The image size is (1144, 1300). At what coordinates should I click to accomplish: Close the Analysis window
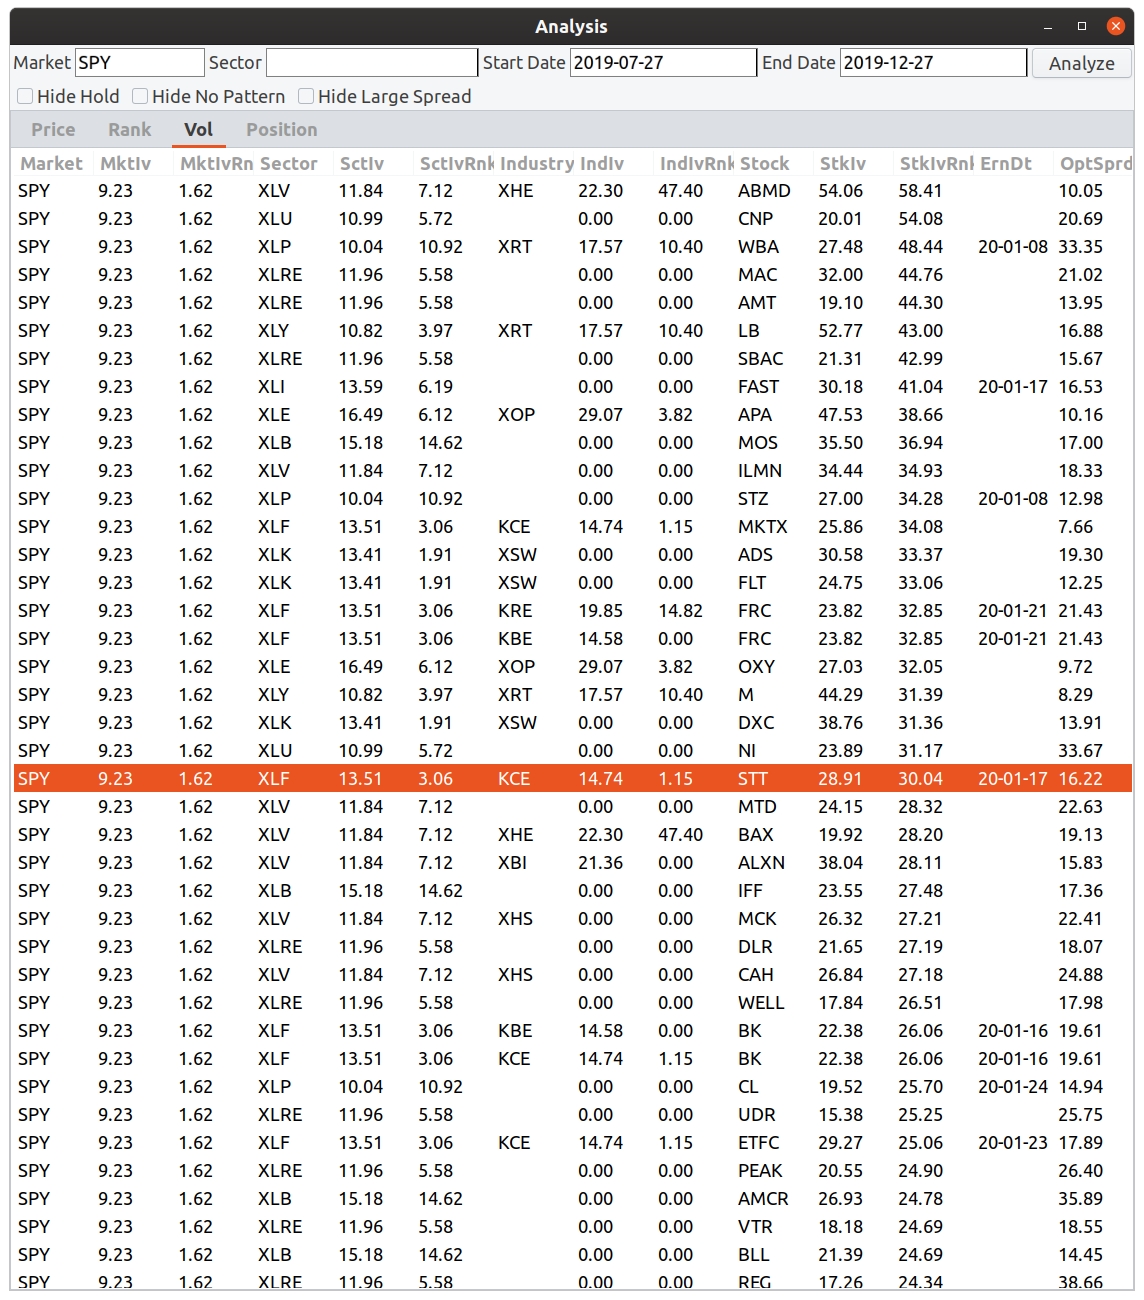(x=1116, y=26)
